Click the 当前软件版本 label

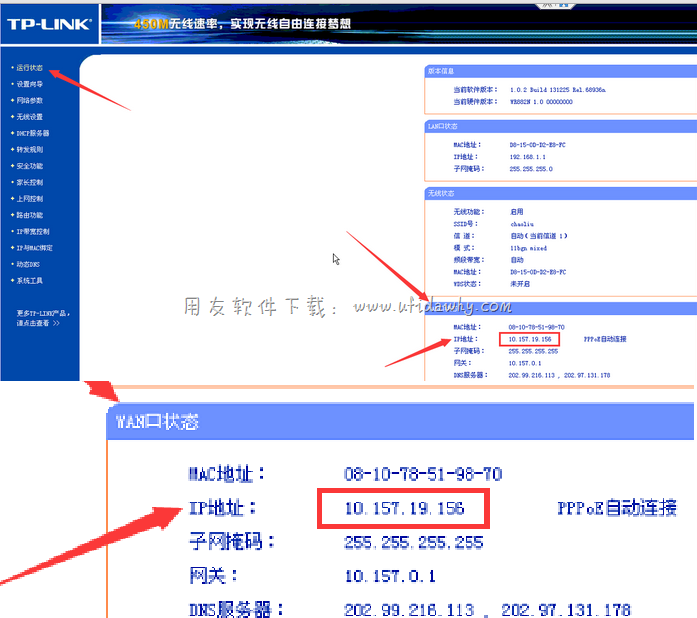(475, 90)
